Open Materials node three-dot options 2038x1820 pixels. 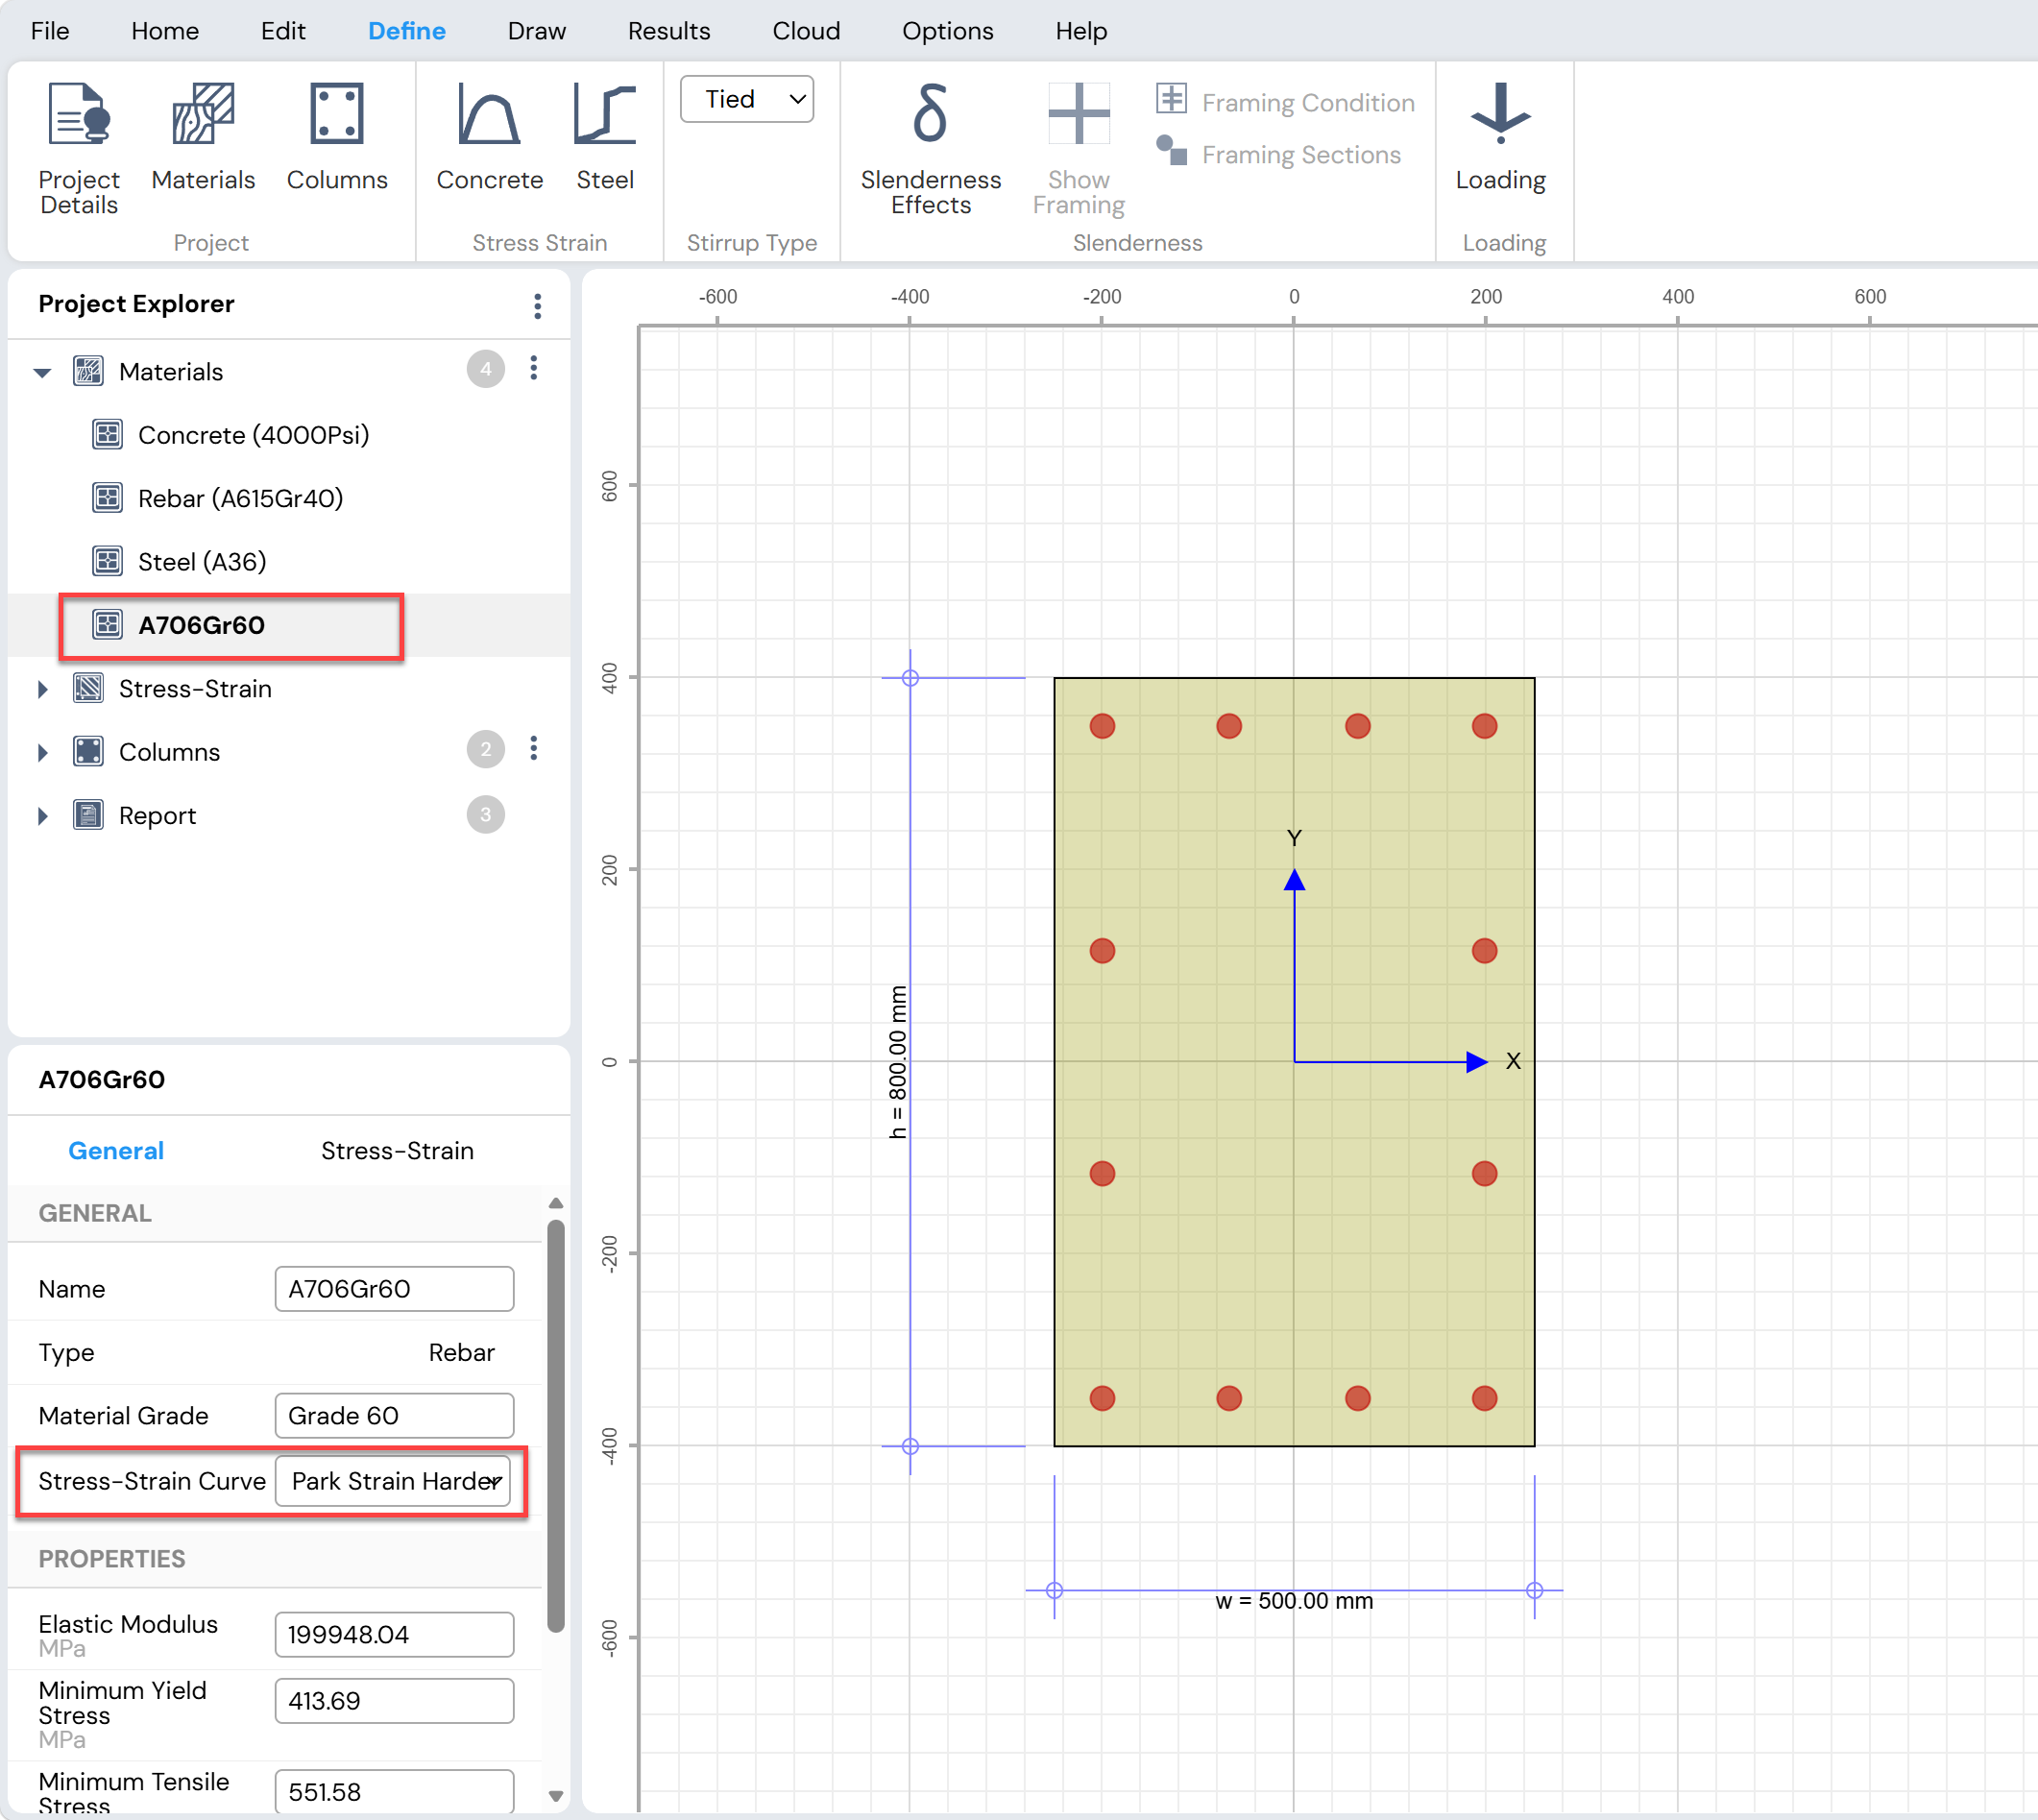pyautogui.click(x=534, y=369)
